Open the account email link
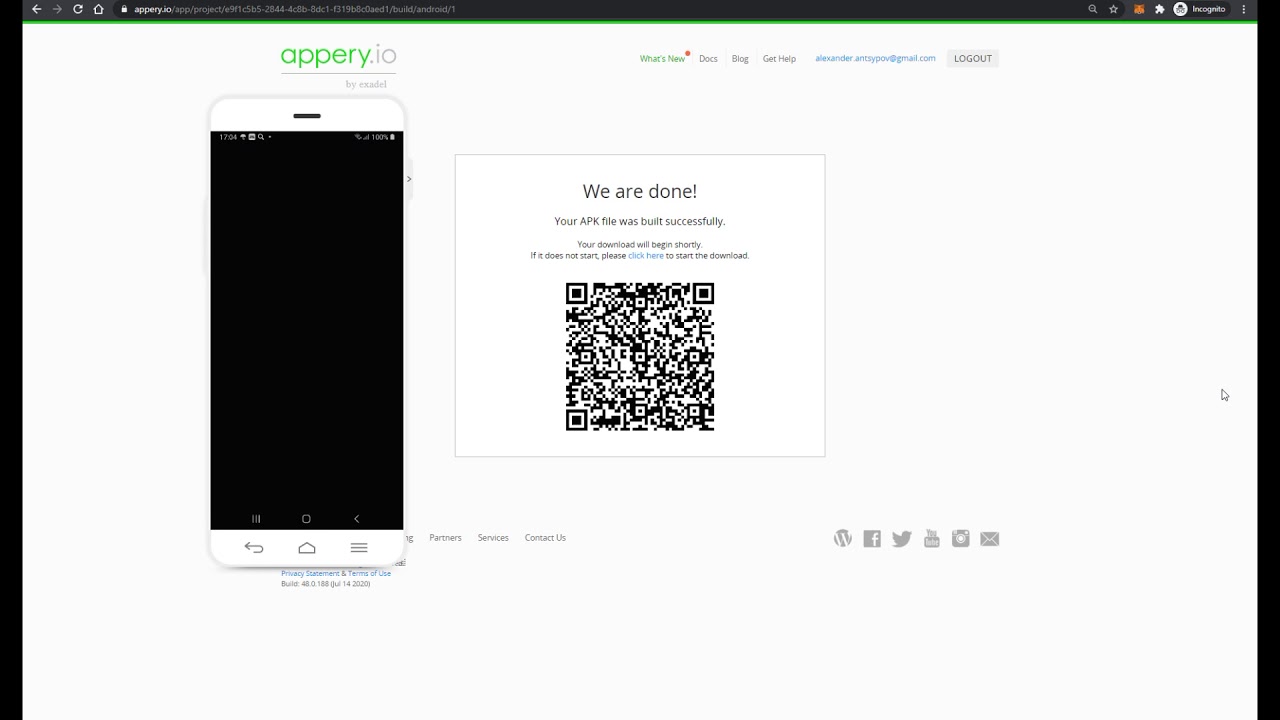1280x720 pixels. (875, 58)
